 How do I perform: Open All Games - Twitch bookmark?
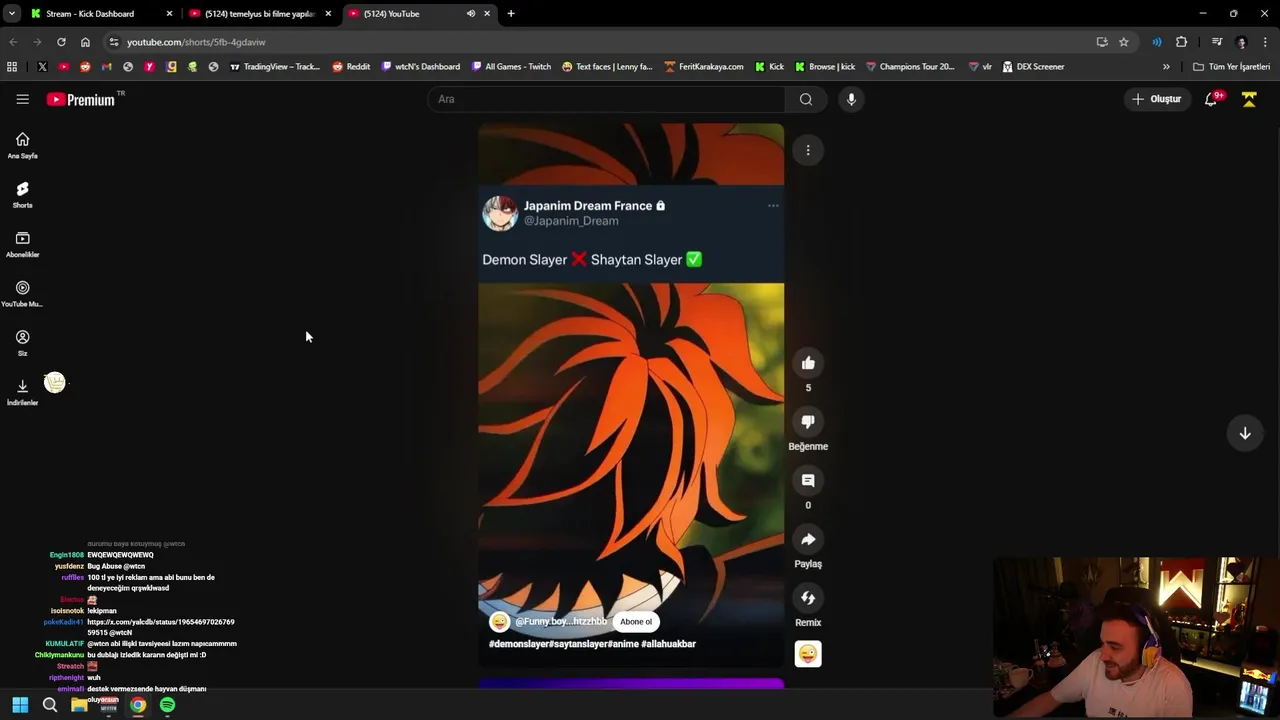pyautogui.click(x=511, y=67)
